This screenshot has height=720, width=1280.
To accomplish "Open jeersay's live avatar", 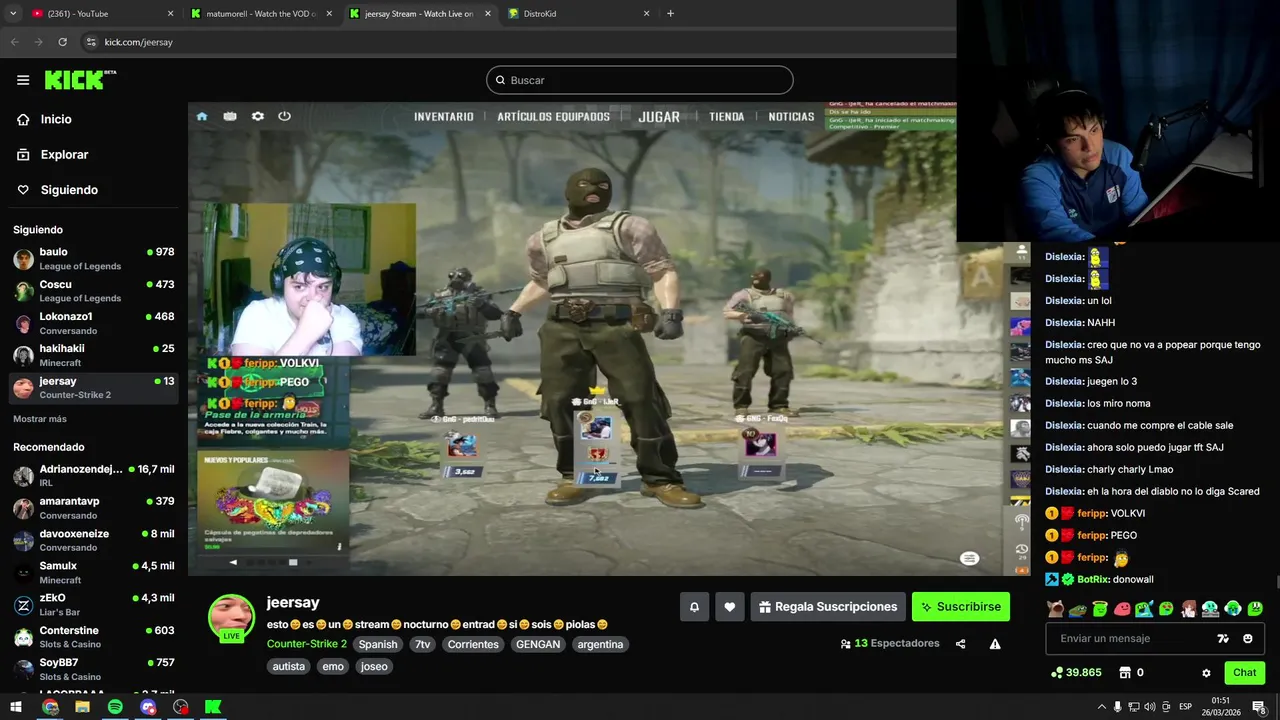I will click(x=231, y=618).
